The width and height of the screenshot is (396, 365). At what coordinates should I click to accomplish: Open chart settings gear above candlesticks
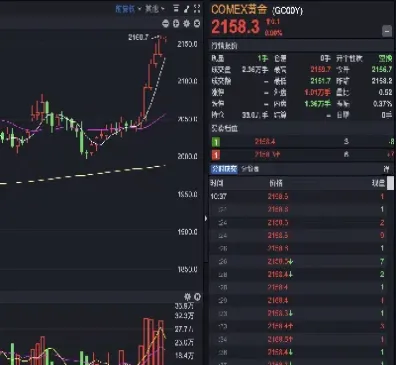coord(186,24)
